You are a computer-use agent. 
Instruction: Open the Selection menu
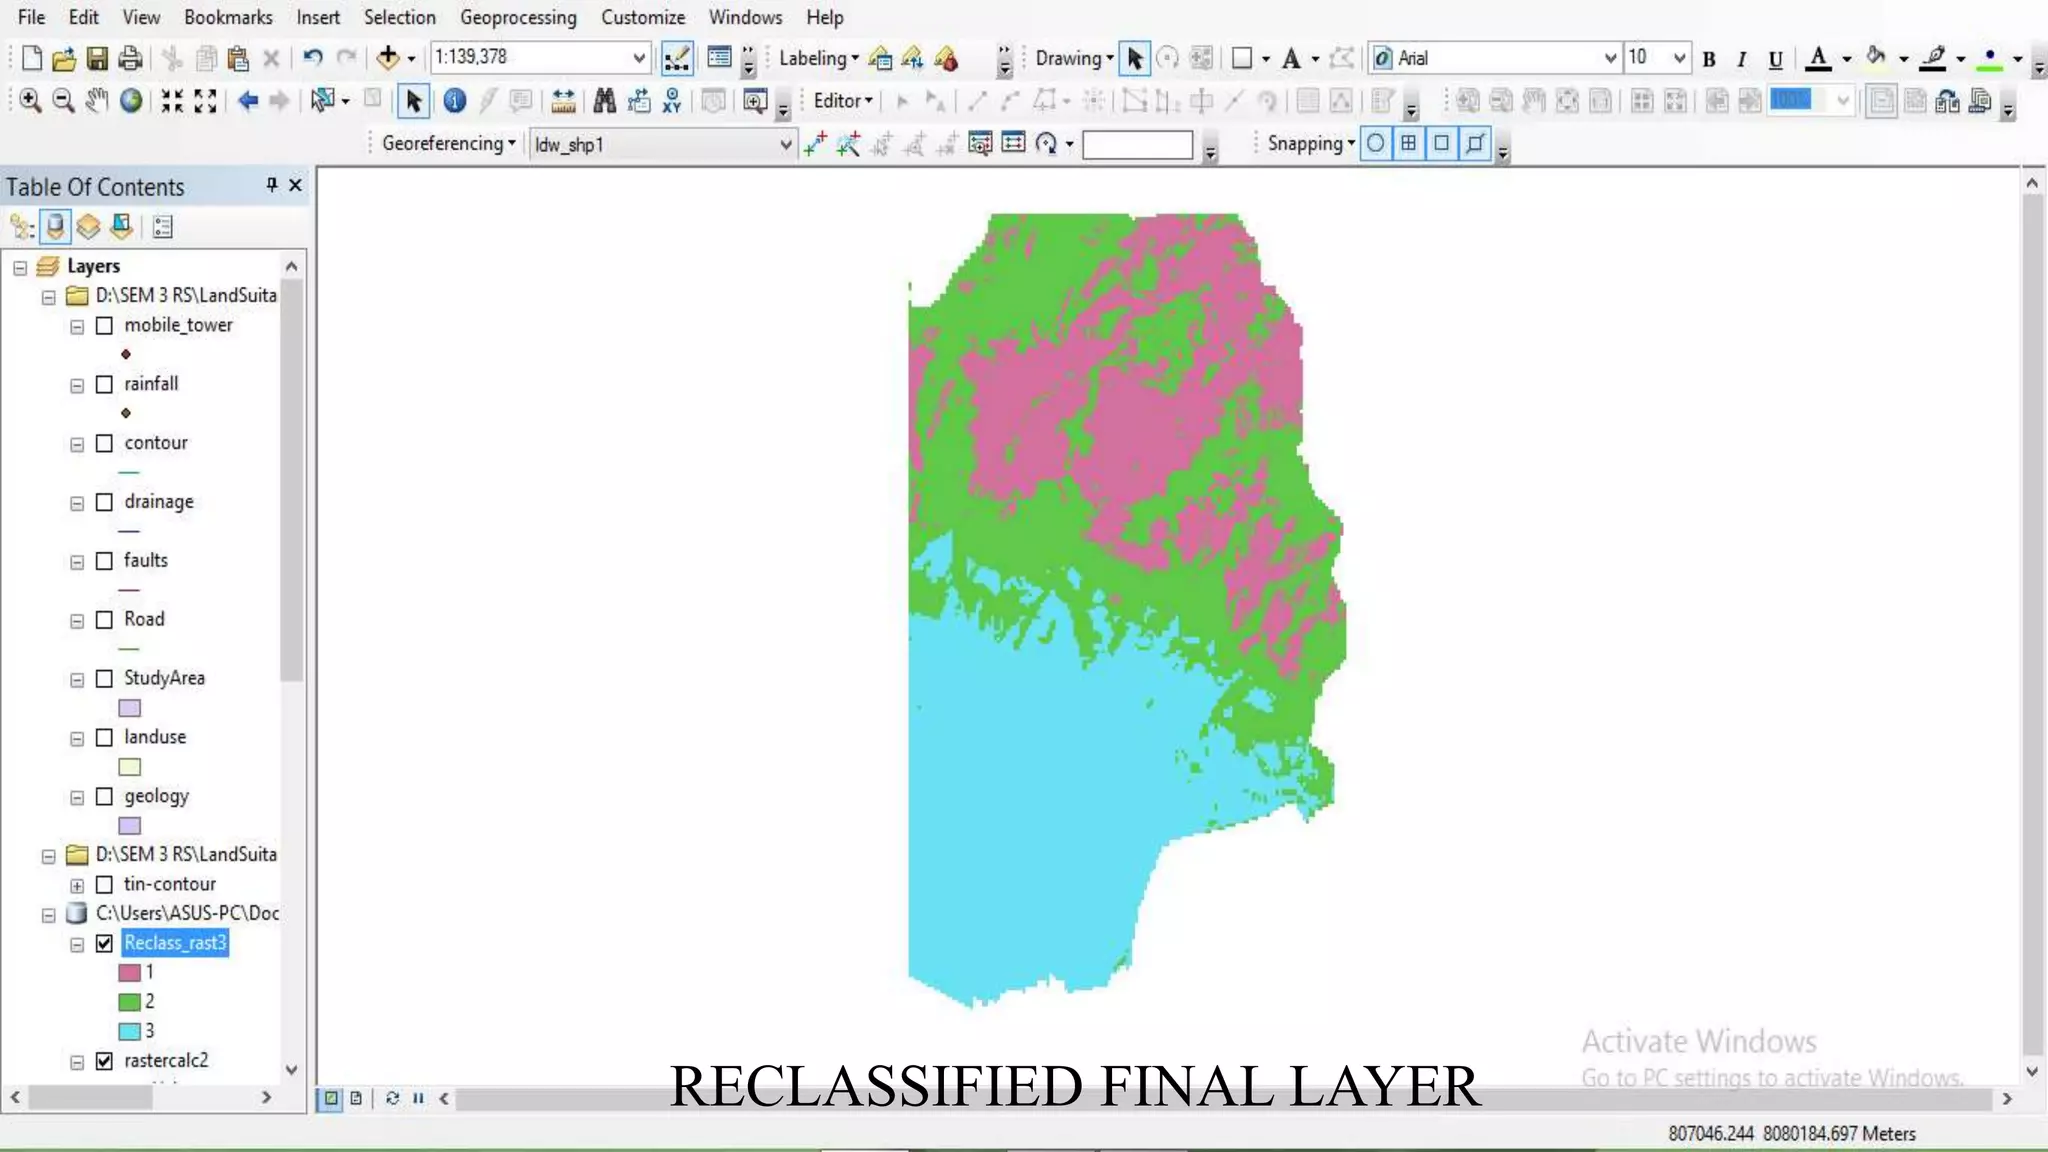(x=399, y=17)
